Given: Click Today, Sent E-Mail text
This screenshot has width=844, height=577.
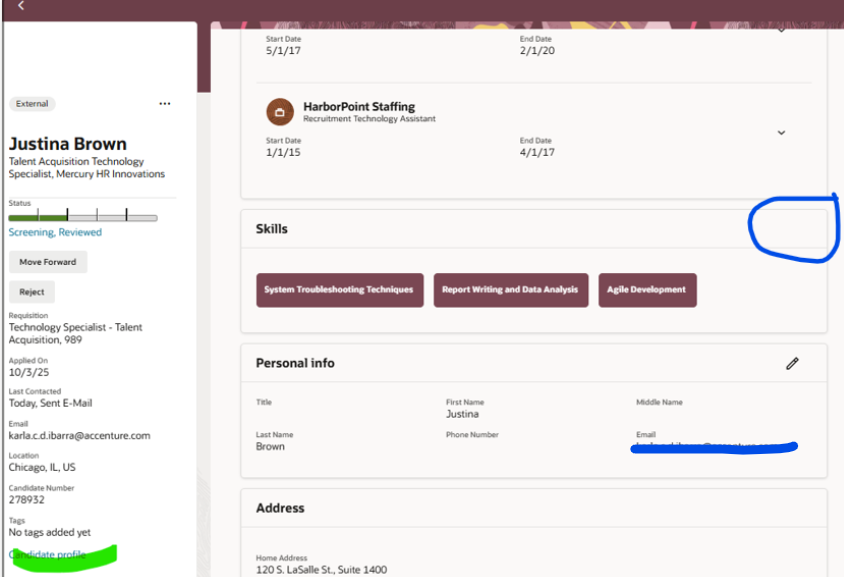Looking at the screenshot, I should tap(50, 403).
